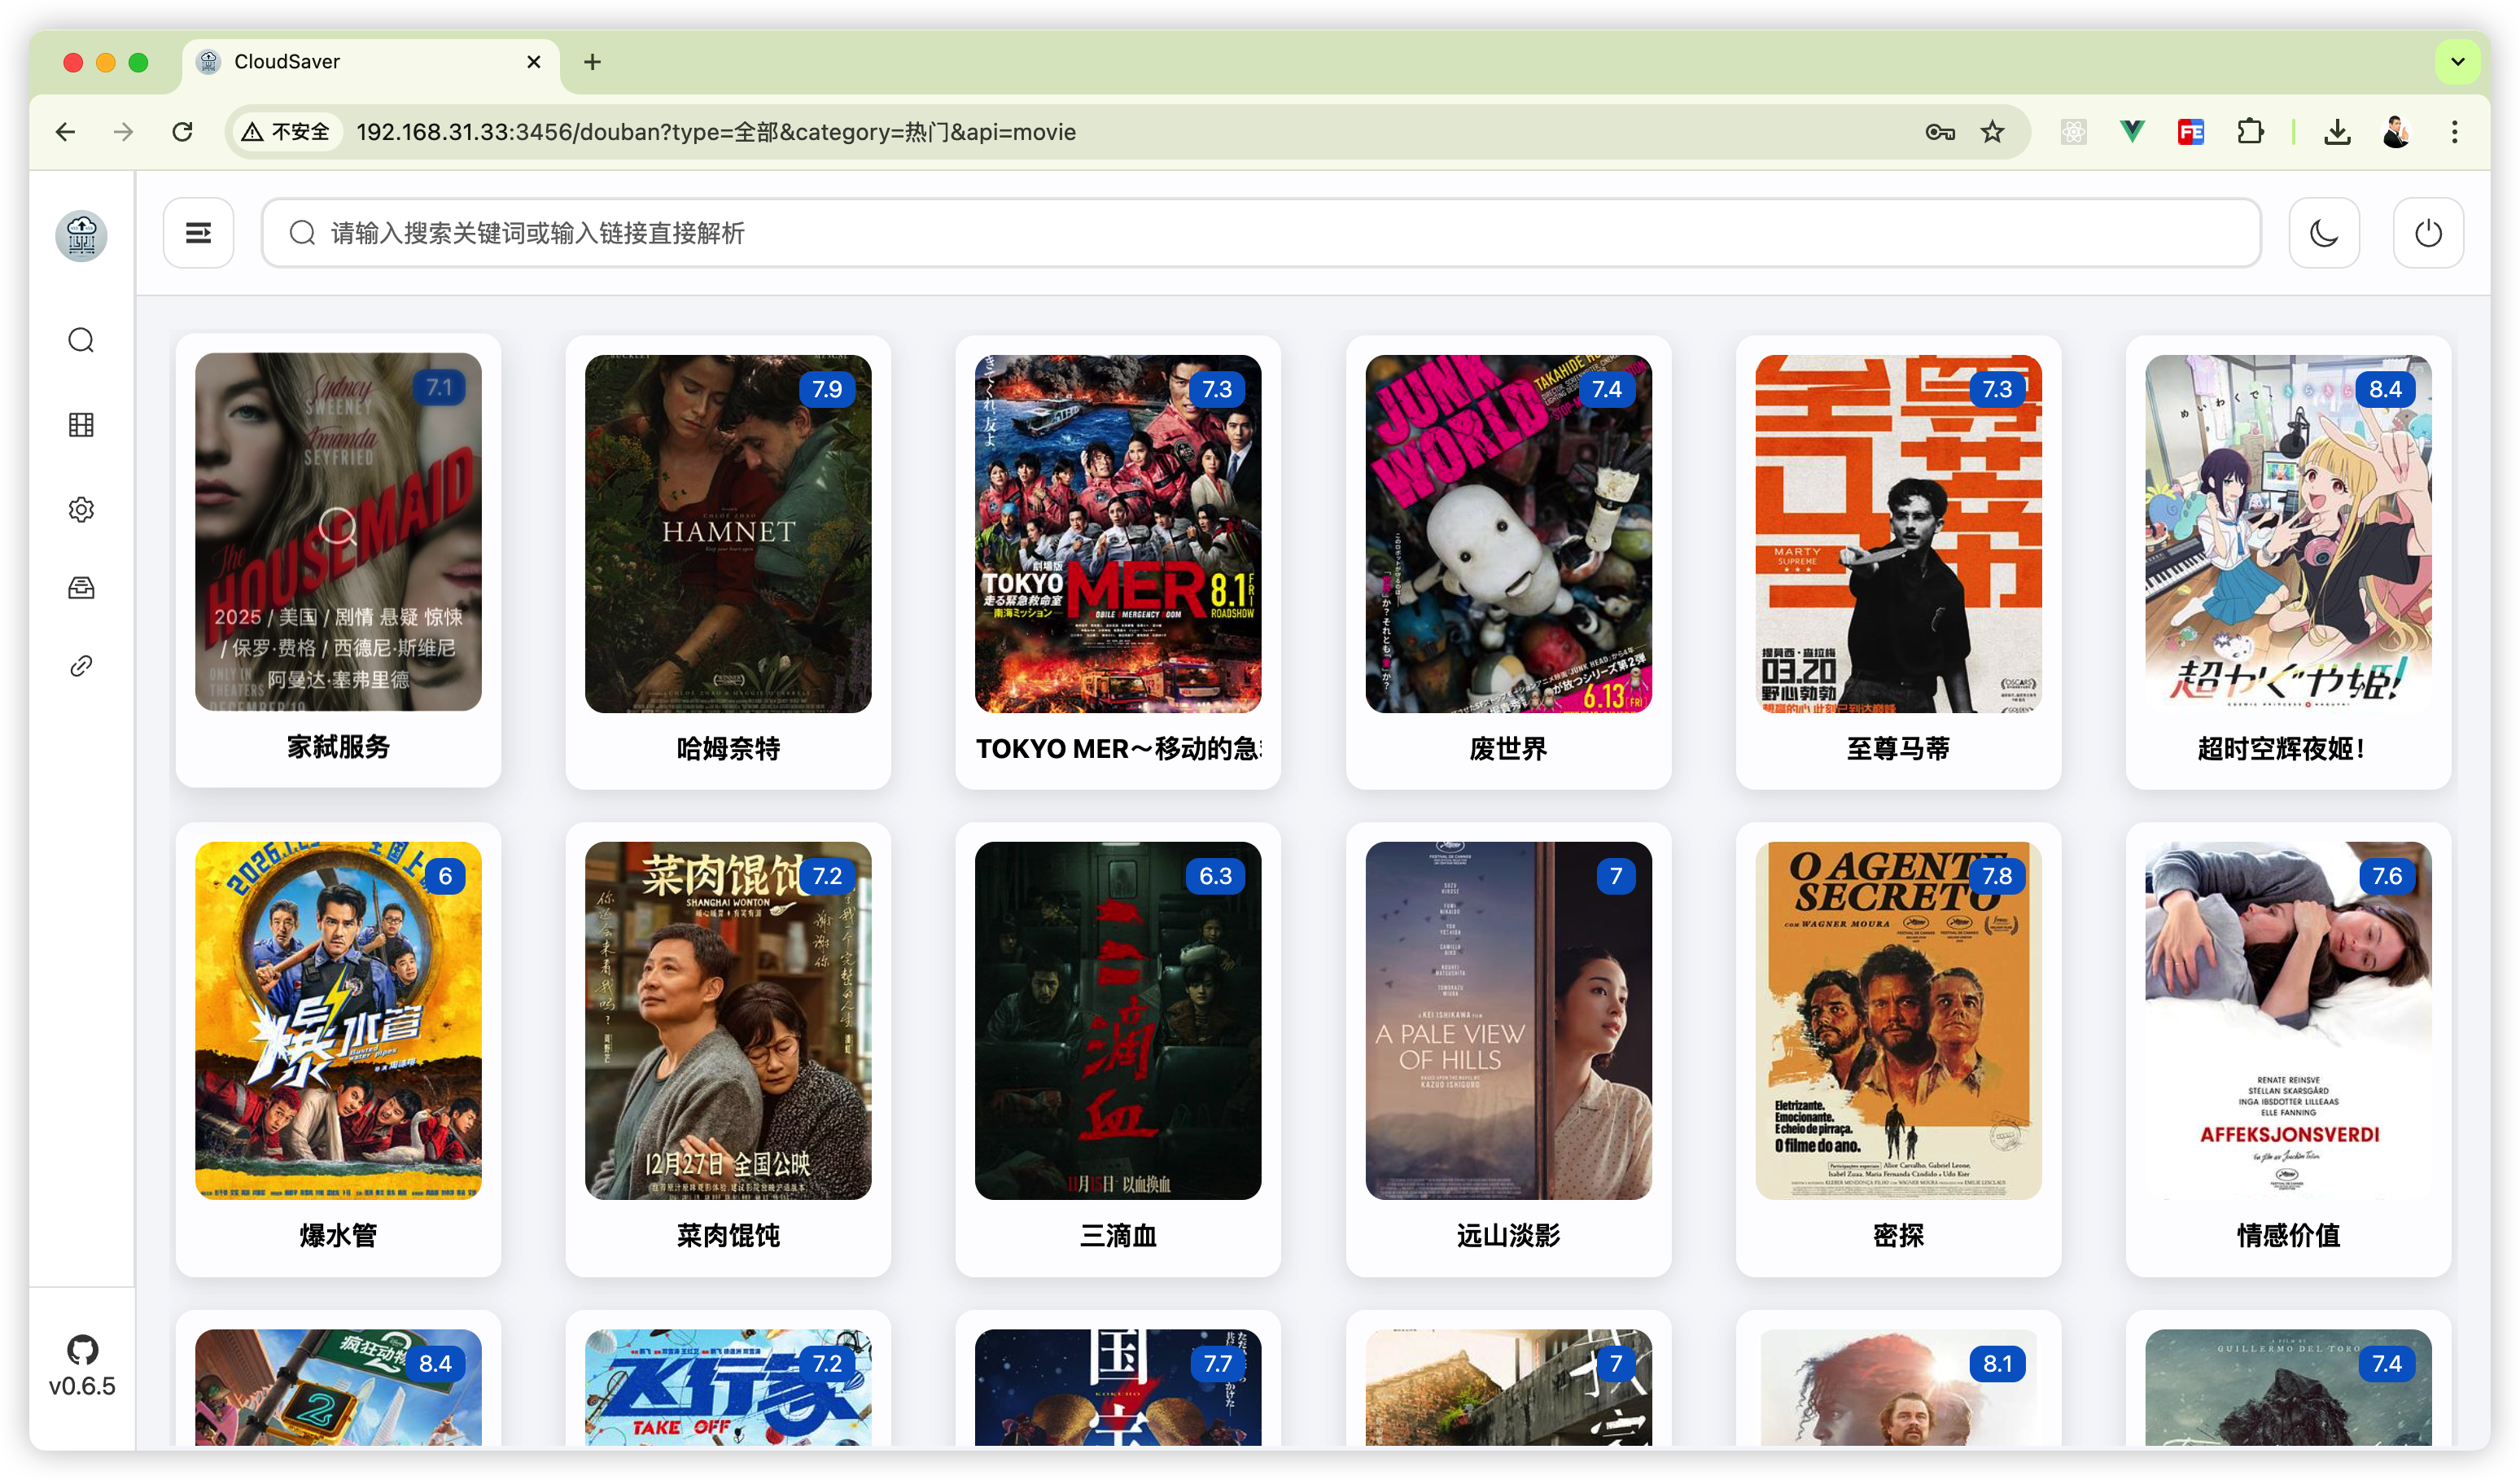
Task: Toggle dark mode with moon icon
Action: tap(2323, 233)
